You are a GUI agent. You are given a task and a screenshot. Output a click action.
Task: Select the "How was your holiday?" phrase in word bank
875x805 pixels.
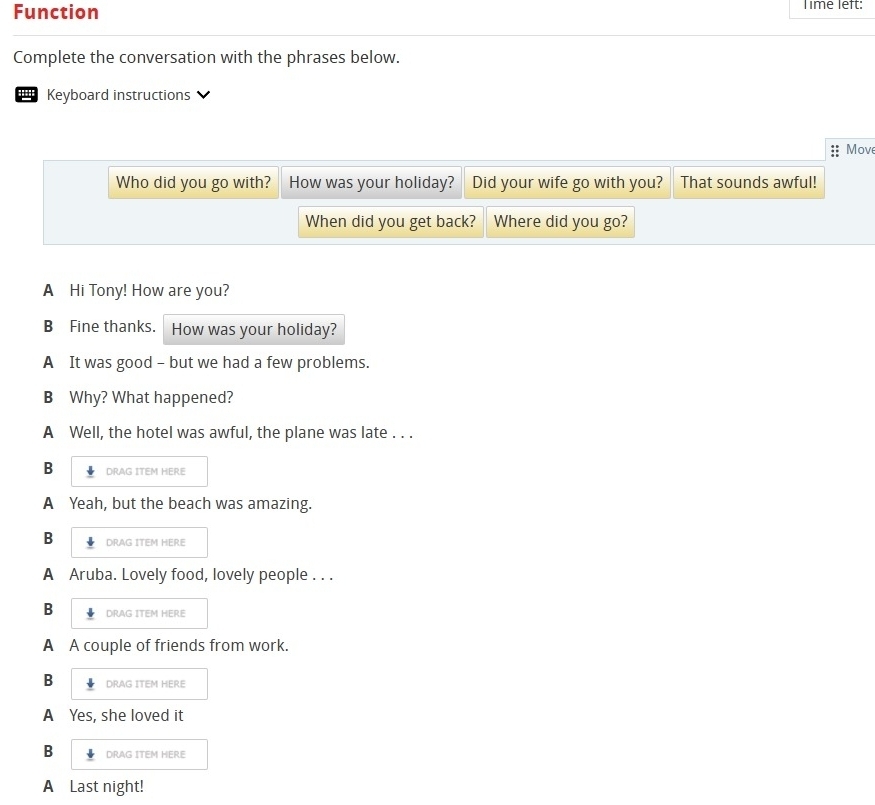371,183
